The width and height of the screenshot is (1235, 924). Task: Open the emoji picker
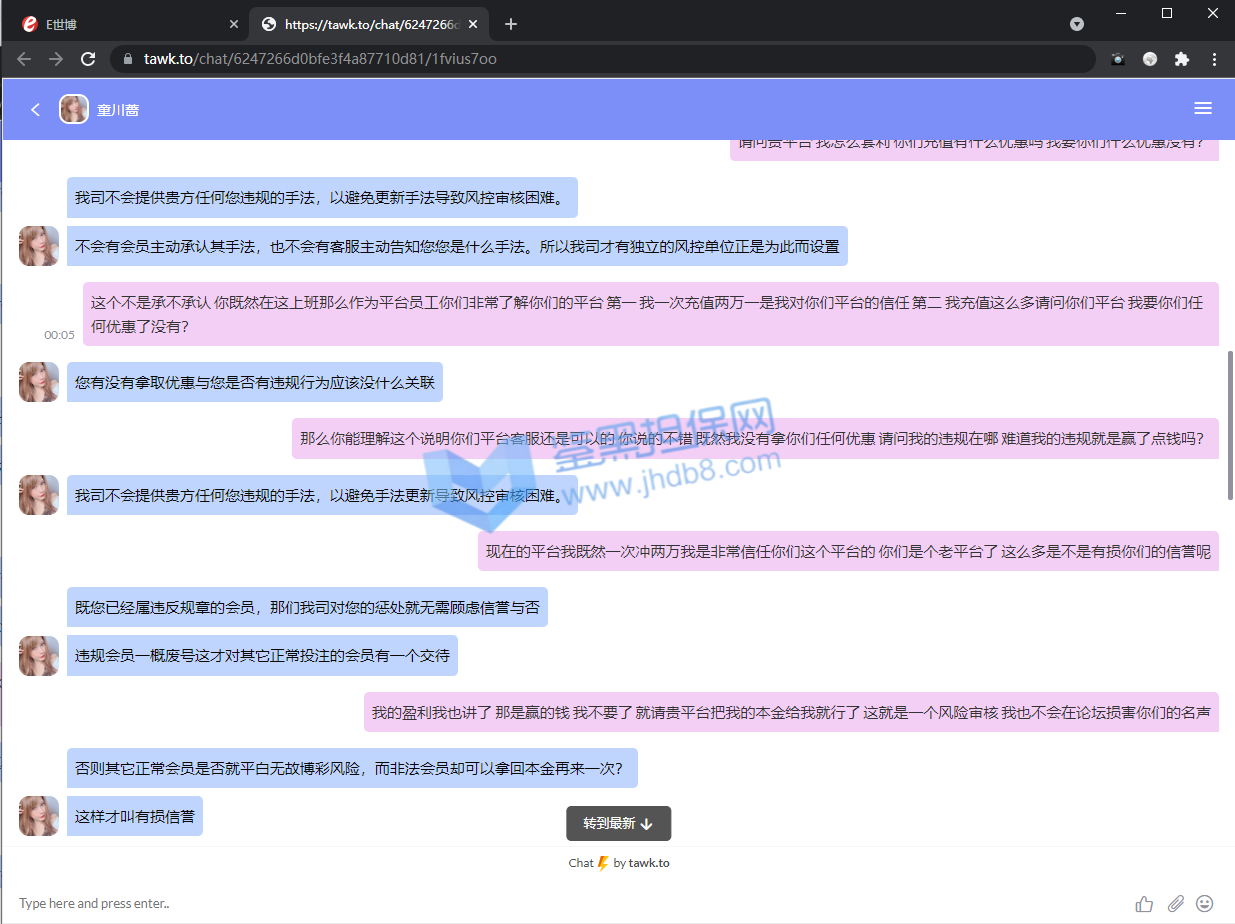point(1205,904)
